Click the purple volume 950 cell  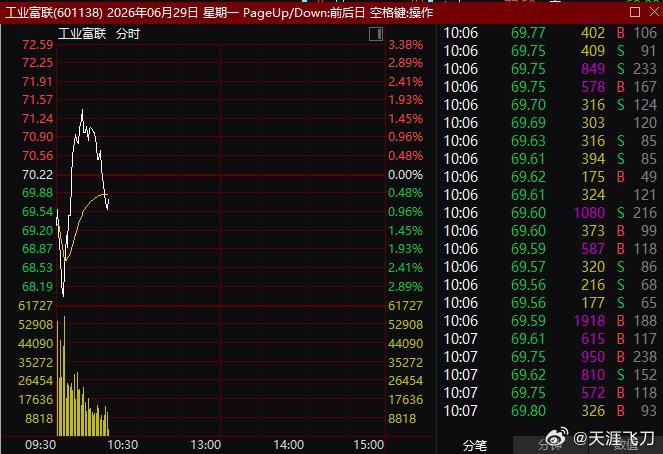coord(593,357)
